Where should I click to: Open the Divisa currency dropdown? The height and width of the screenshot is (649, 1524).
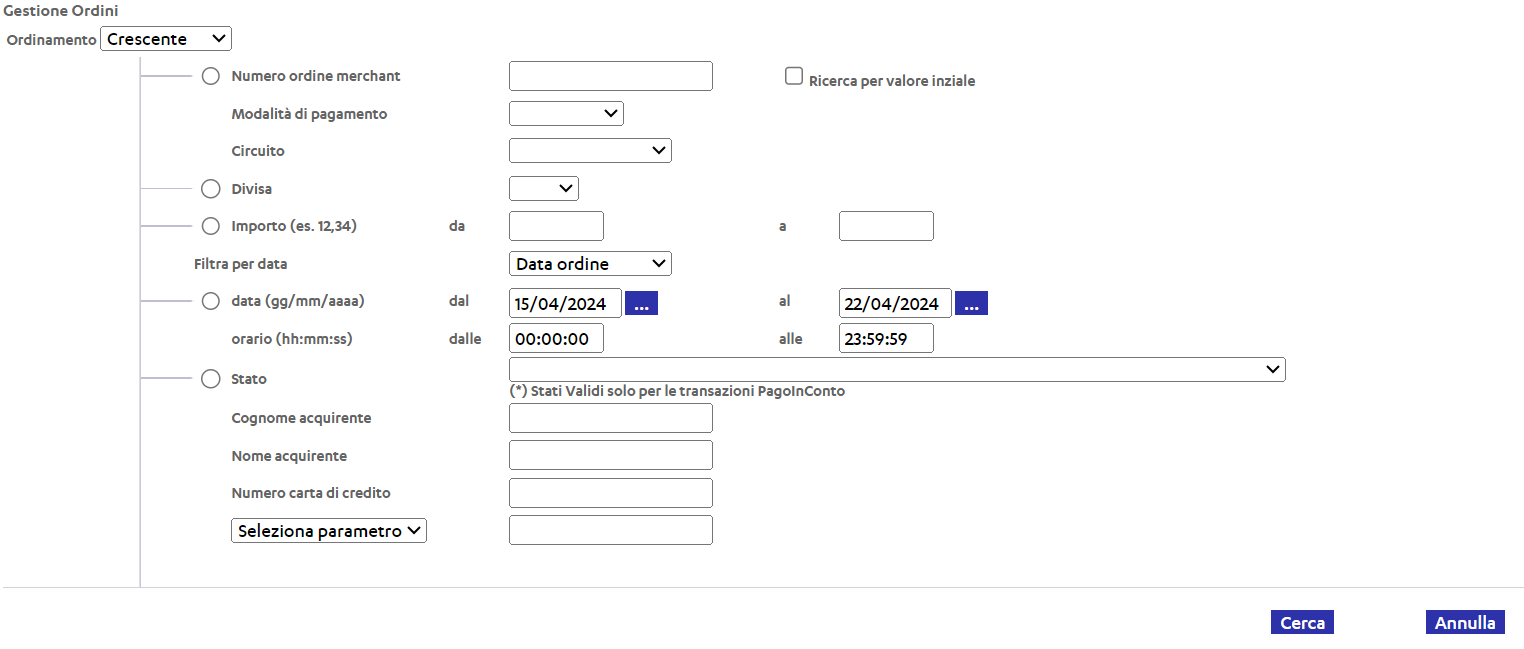(544, 188)
